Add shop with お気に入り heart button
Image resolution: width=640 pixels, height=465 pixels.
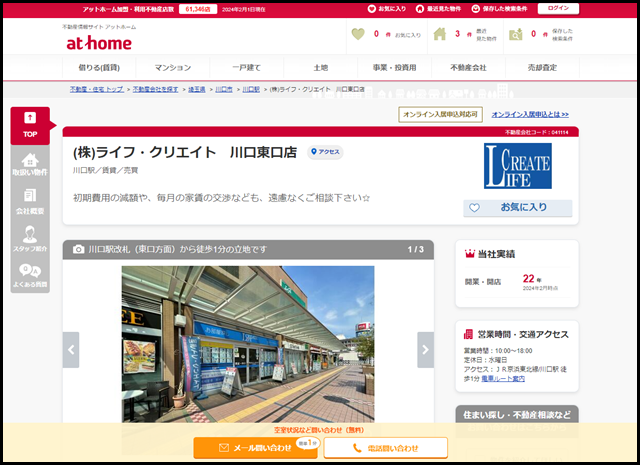pyautogui.click(x=518, y=208)
